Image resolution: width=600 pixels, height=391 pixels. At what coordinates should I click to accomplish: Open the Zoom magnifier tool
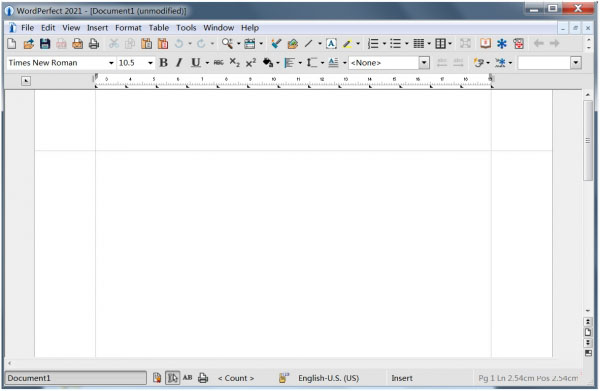227,44
